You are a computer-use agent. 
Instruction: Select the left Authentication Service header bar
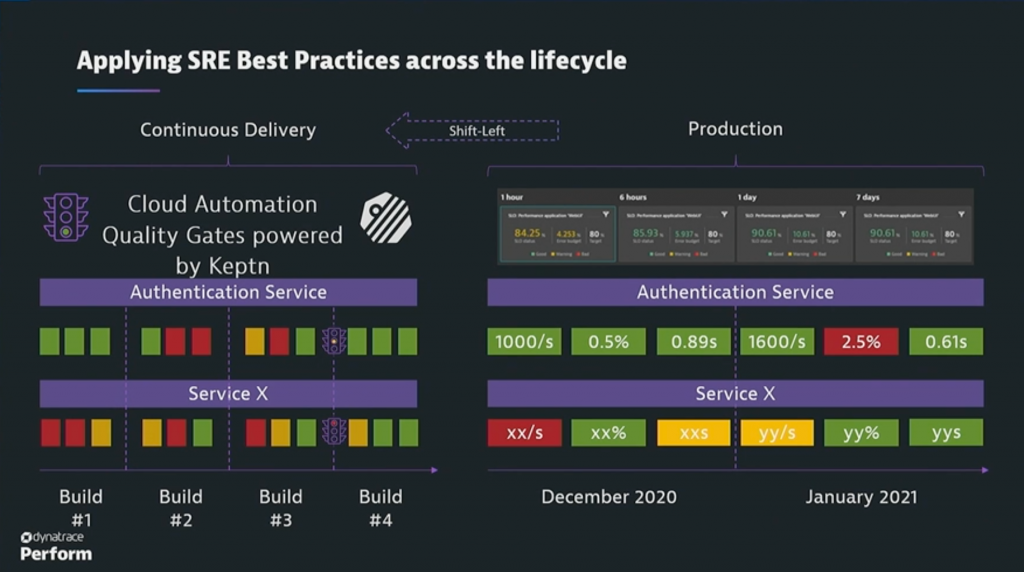coord(228,292)
